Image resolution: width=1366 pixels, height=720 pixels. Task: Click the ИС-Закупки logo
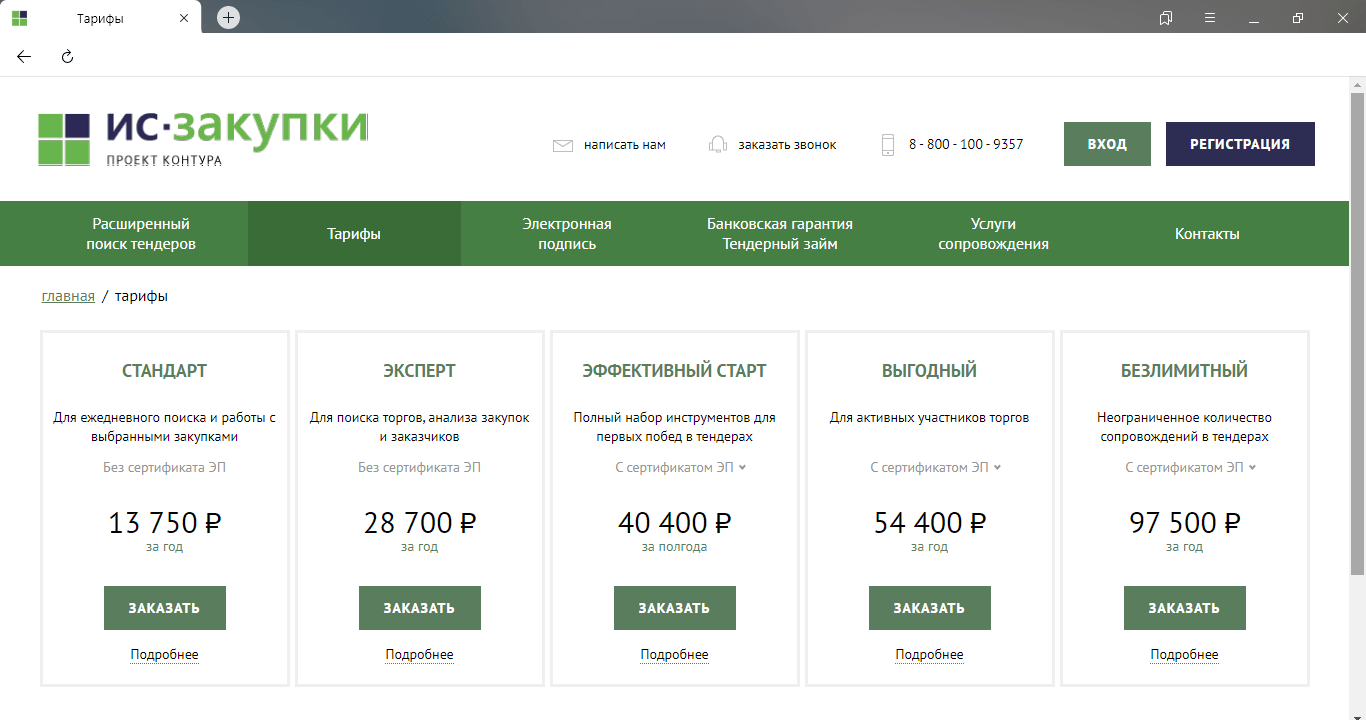203,138
